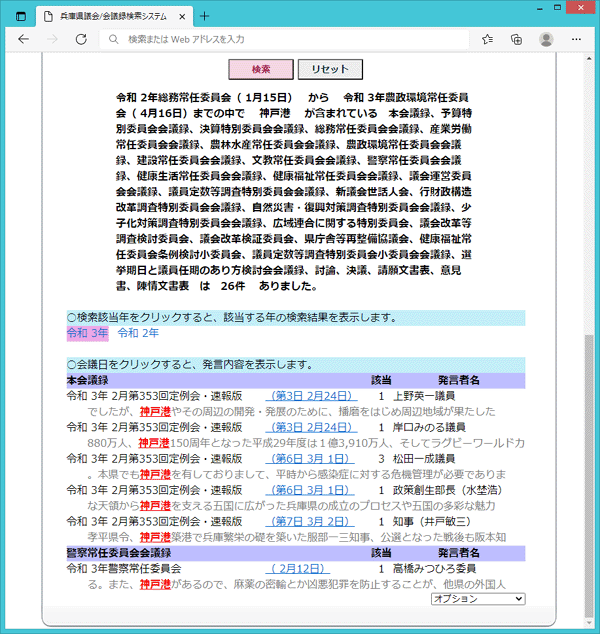Open 第6日 3月1日 link for 政策創生部長

310,490
